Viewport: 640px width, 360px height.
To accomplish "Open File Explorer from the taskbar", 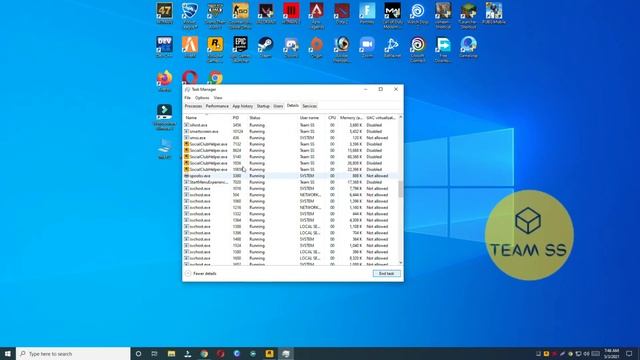I will [171, 354].
